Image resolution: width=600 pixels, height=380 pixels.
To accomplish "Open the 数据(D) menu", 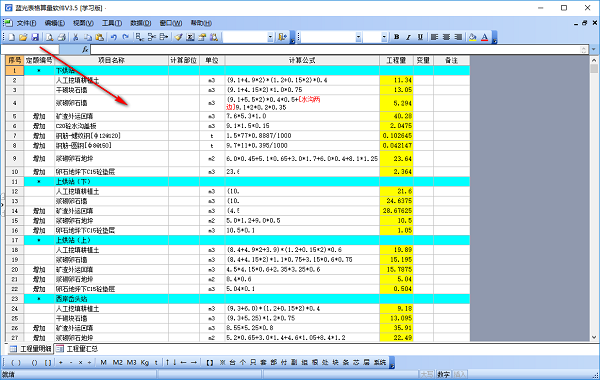I will point(141,23).
